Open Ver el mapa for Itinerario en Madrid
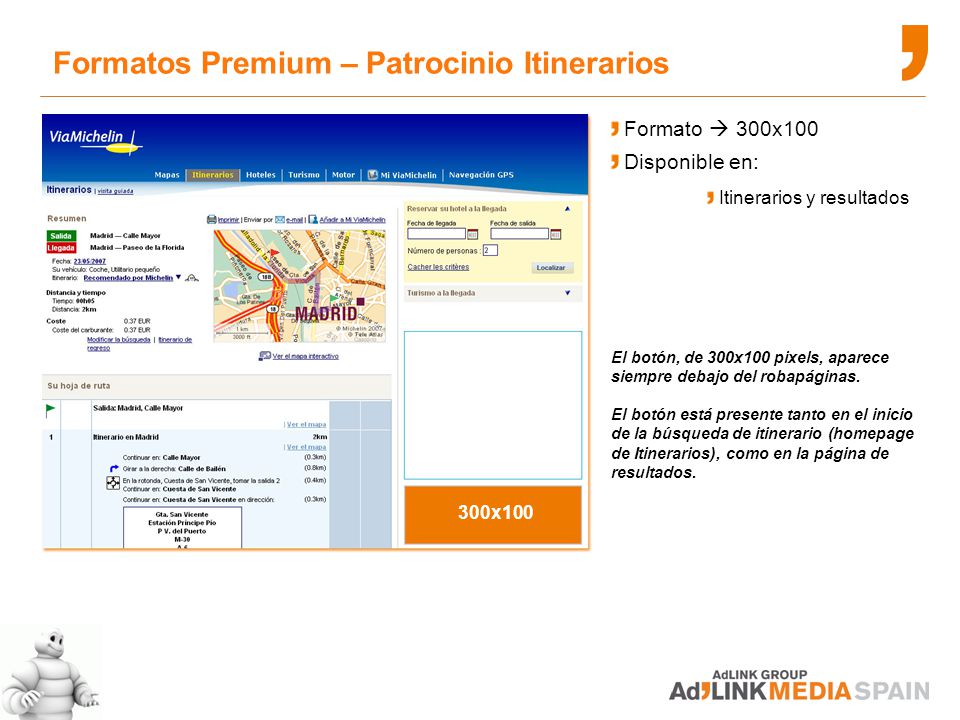 306,447
